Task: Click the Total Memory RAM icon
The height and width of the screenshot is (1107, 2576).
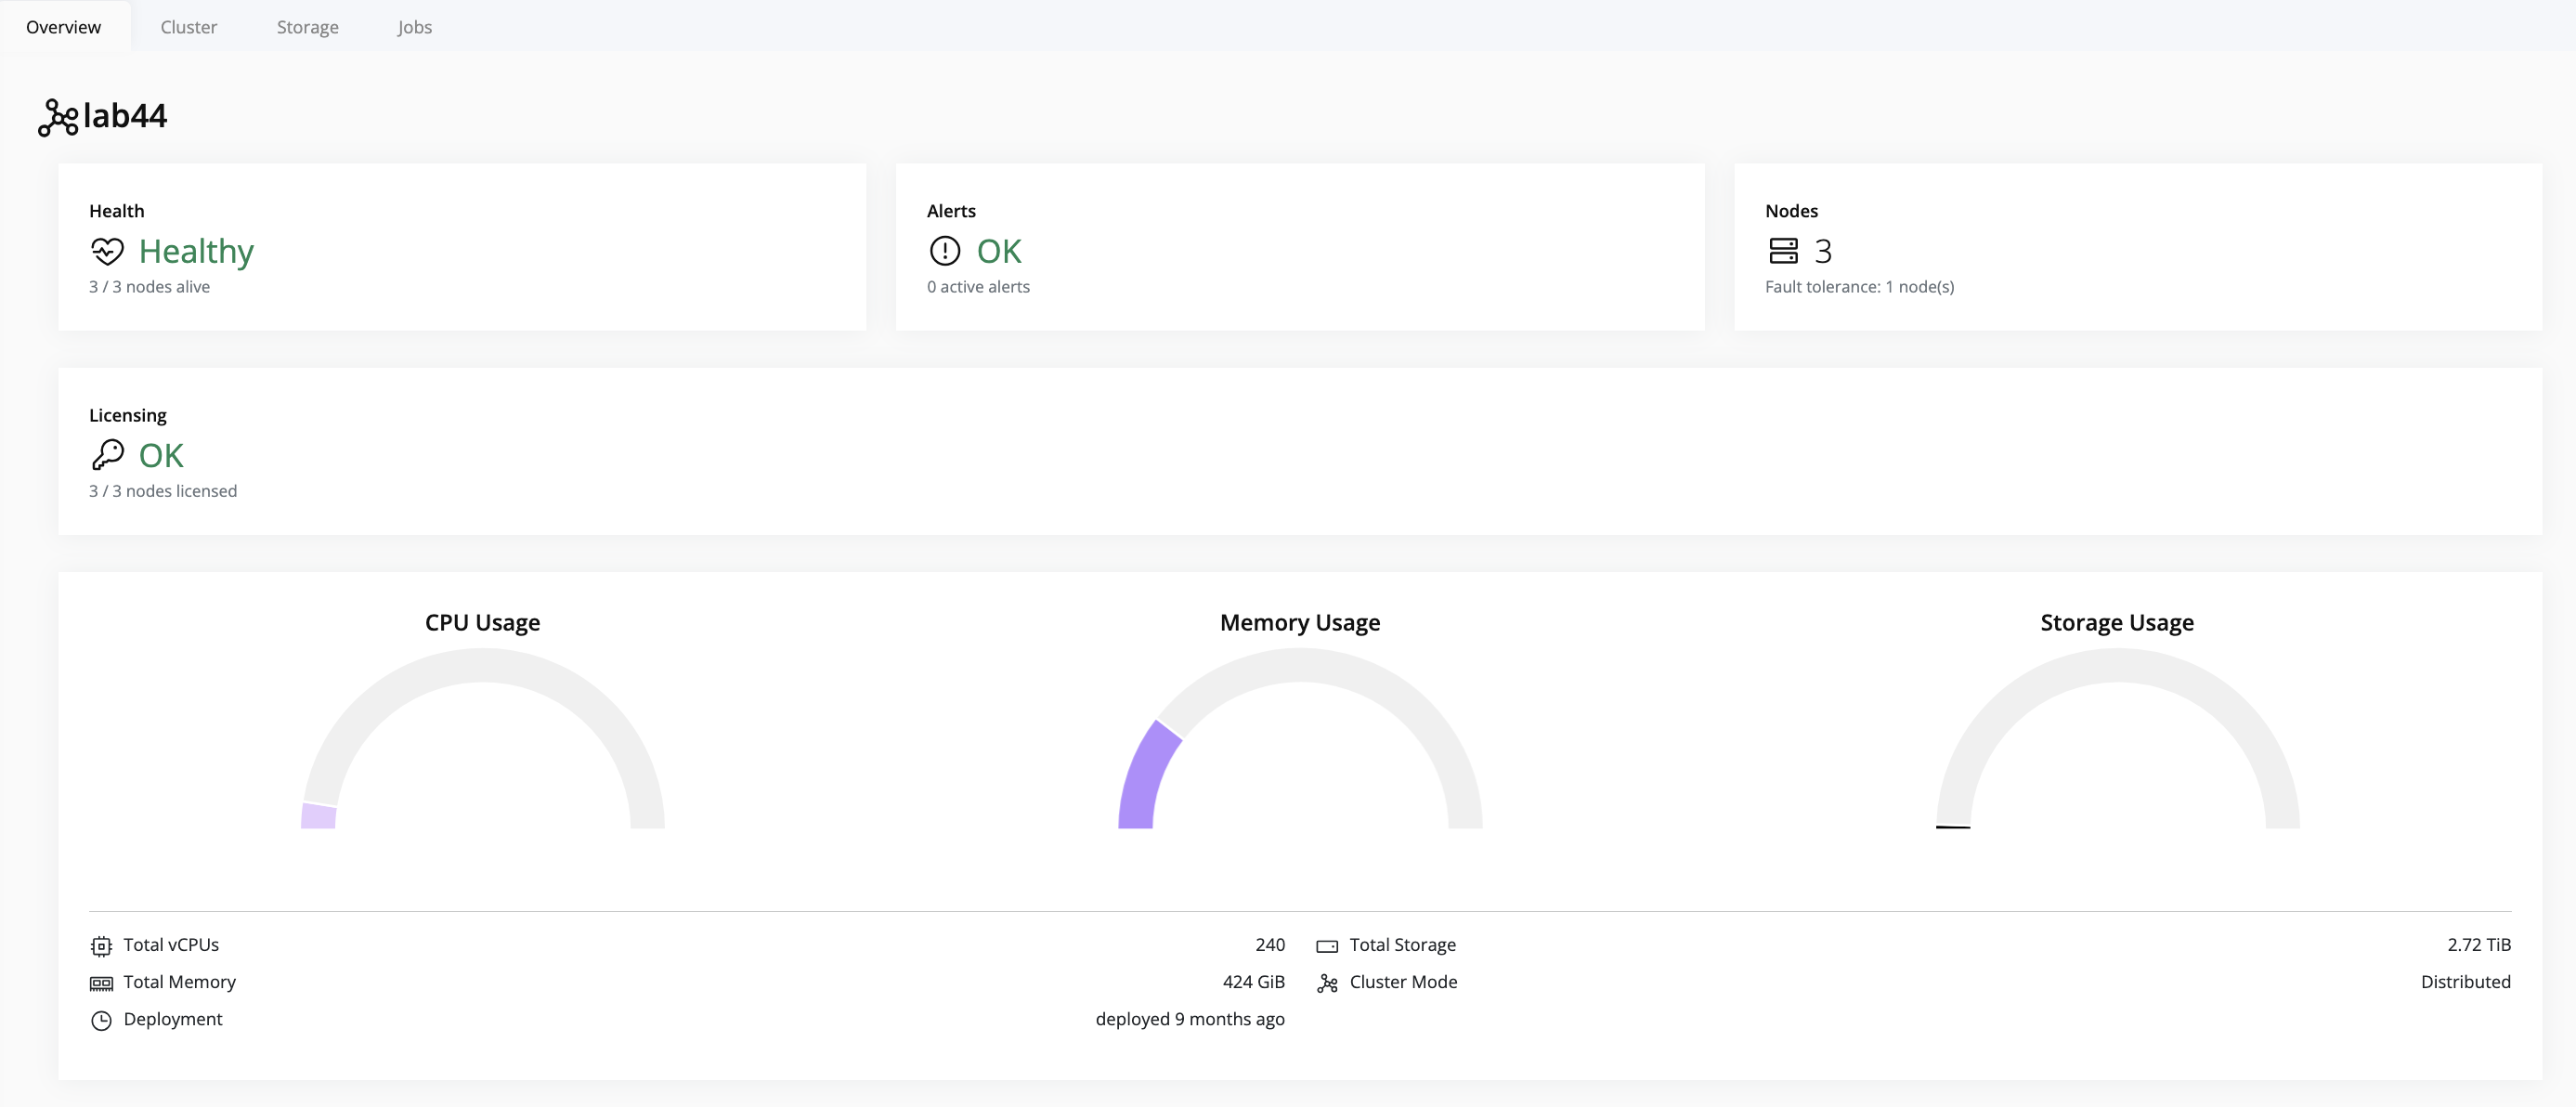Action: pos(101,983)
